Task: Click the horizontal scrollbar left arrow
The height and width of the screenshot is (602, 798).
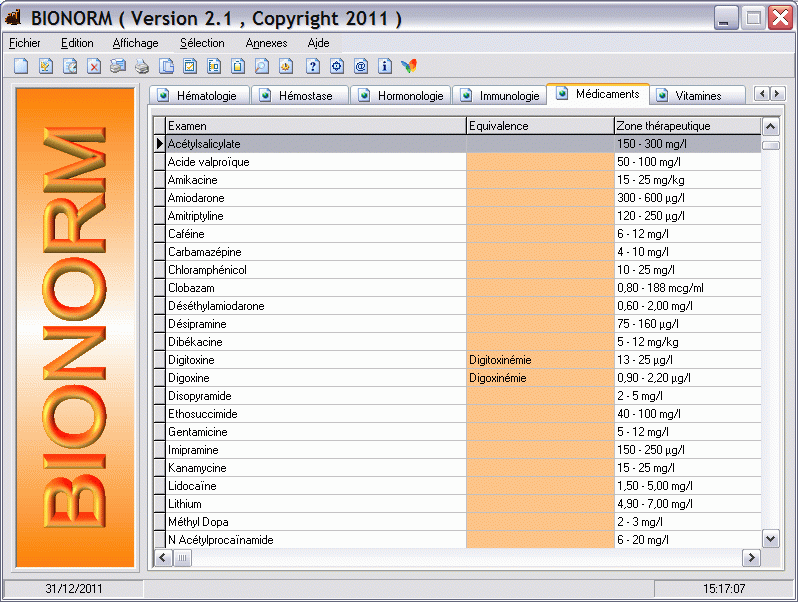Action: point(162,558)
